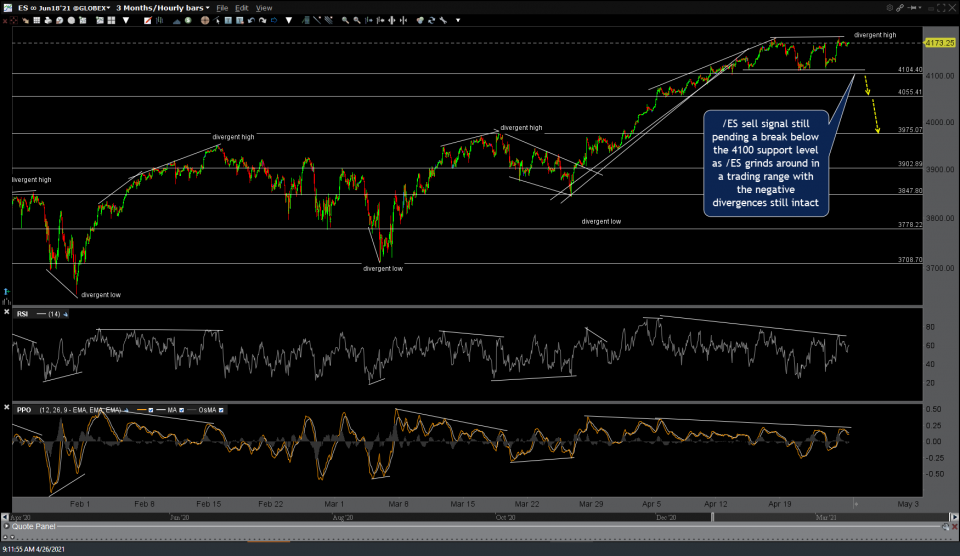
Task: Click the refresh chart arrows icon
Action: [432, 20]
